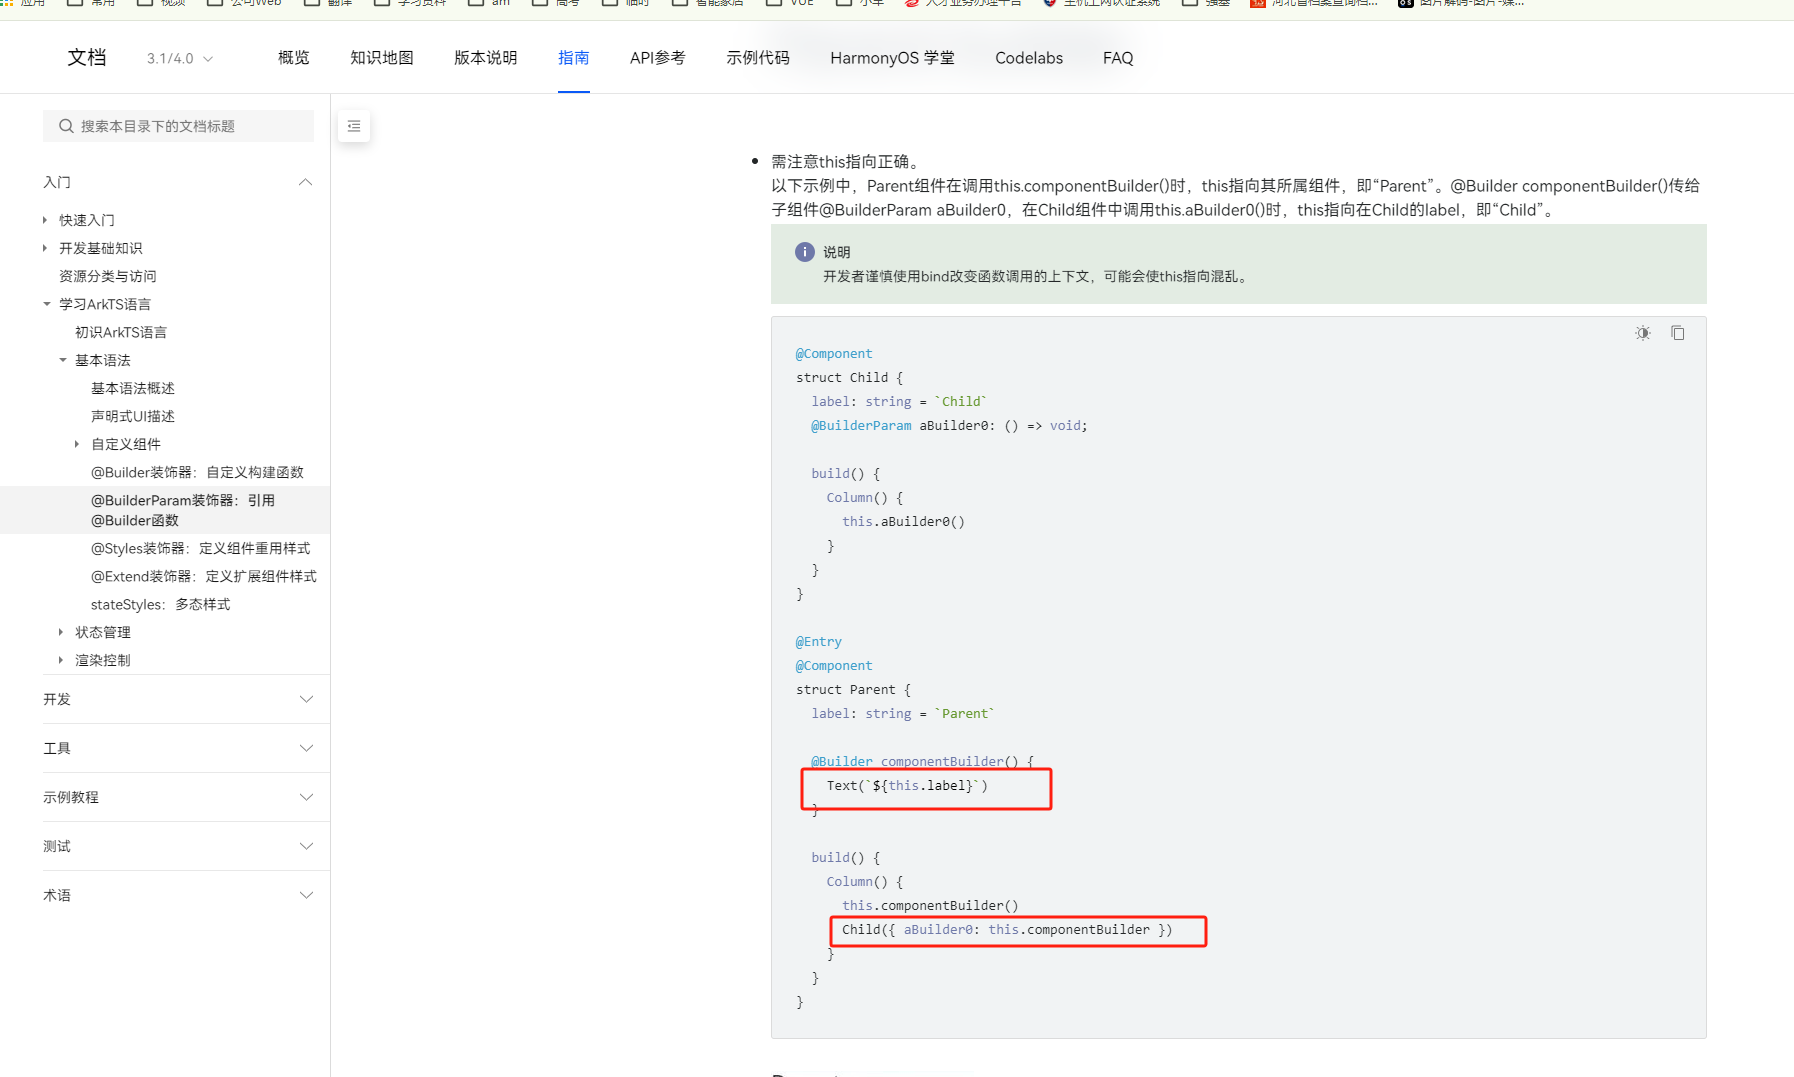This screenshot has width=1794, height=1077.
Task: Collapse the 基本语法 tree node
Action: tap(62, 360)
